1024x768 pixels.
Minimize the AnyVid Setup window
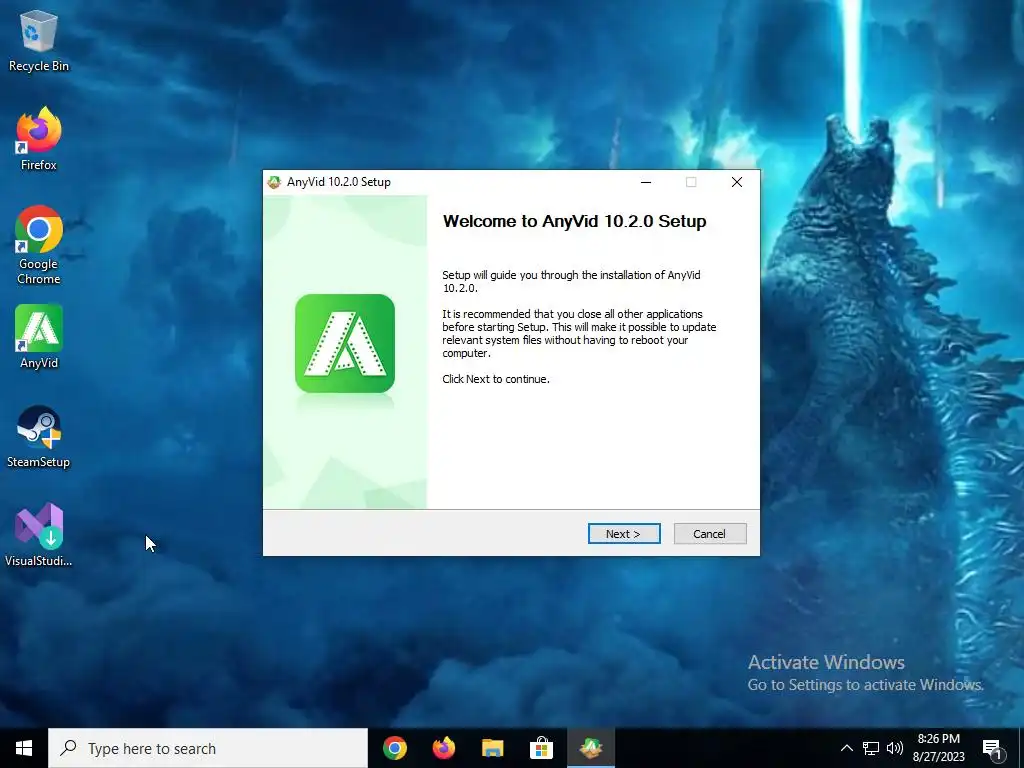[x=646, y=182]
